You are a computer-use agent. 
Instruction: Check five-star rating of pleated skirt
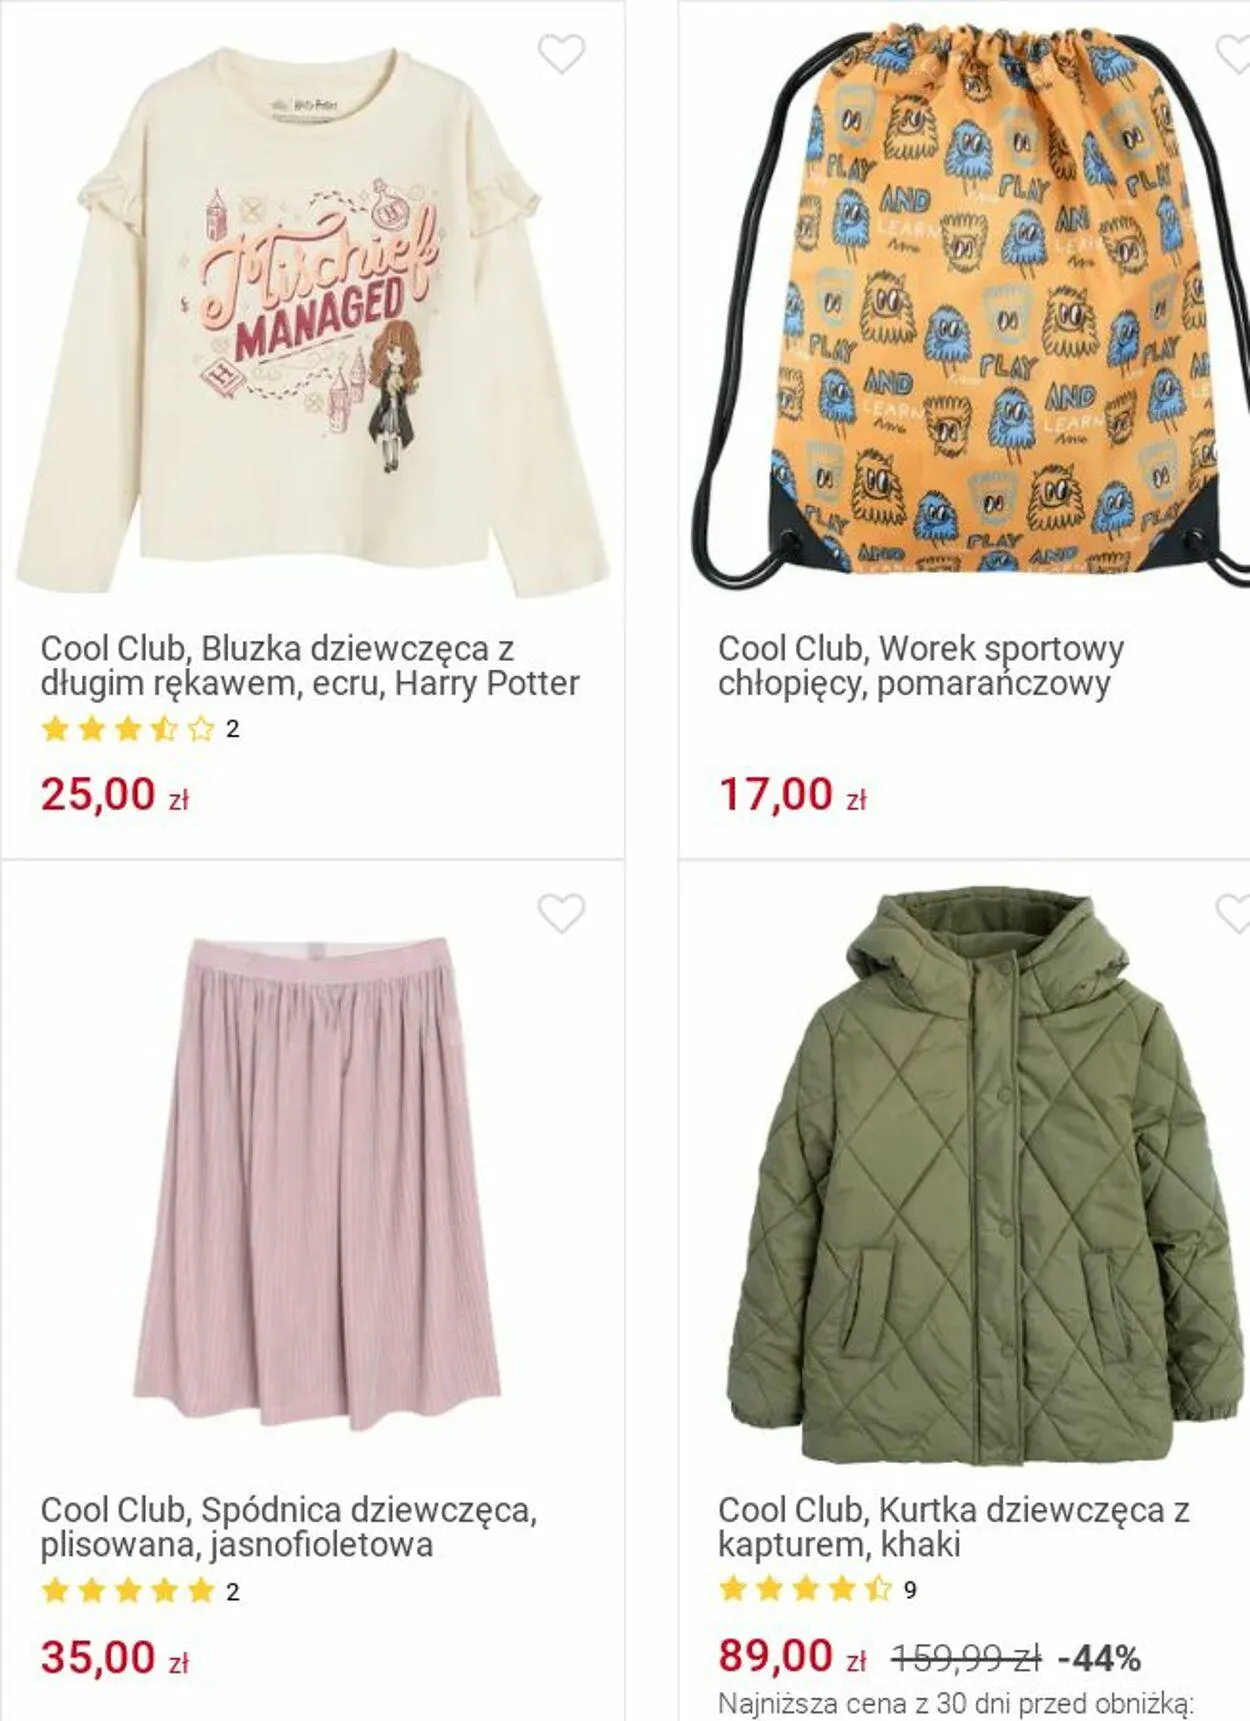coord(140,1591)
